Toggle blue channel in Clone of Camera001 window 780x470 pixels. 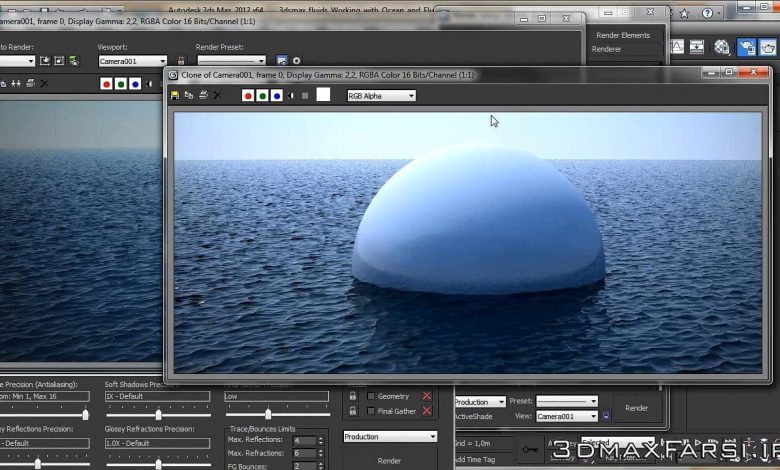point(277,95)
